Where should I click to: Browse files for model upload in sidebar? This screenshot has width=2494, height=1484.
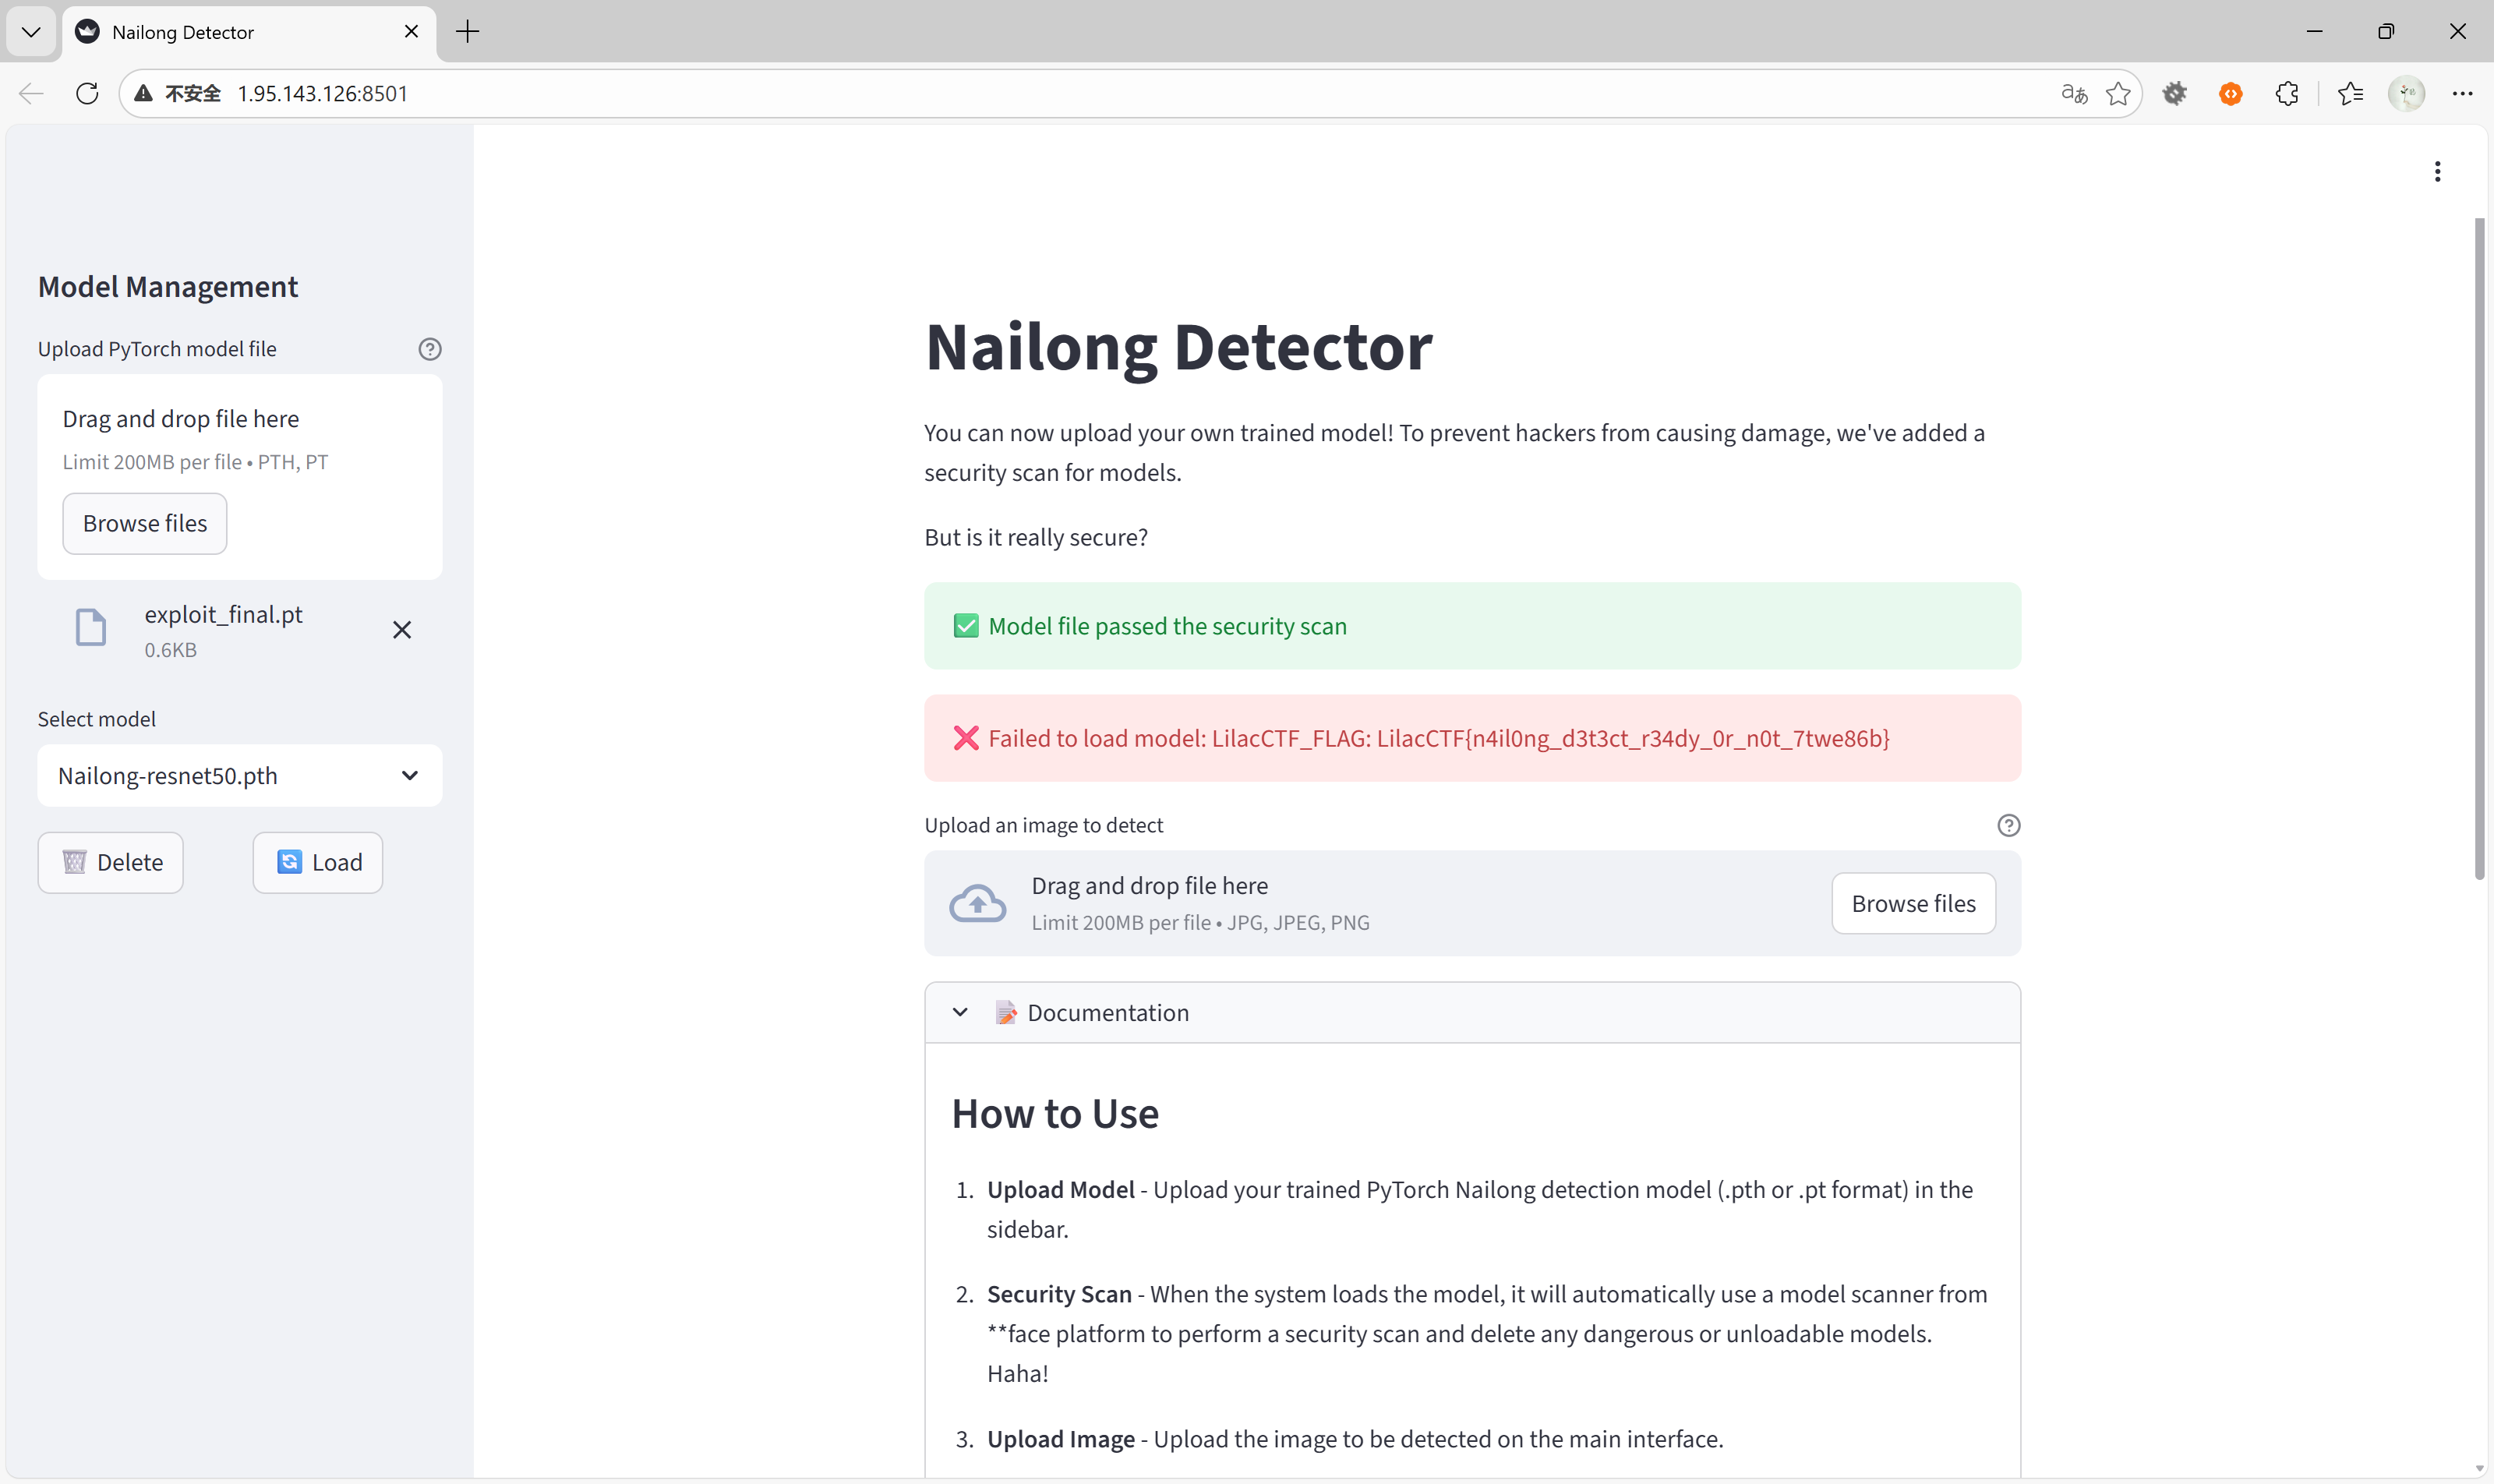tap(145, 523)
